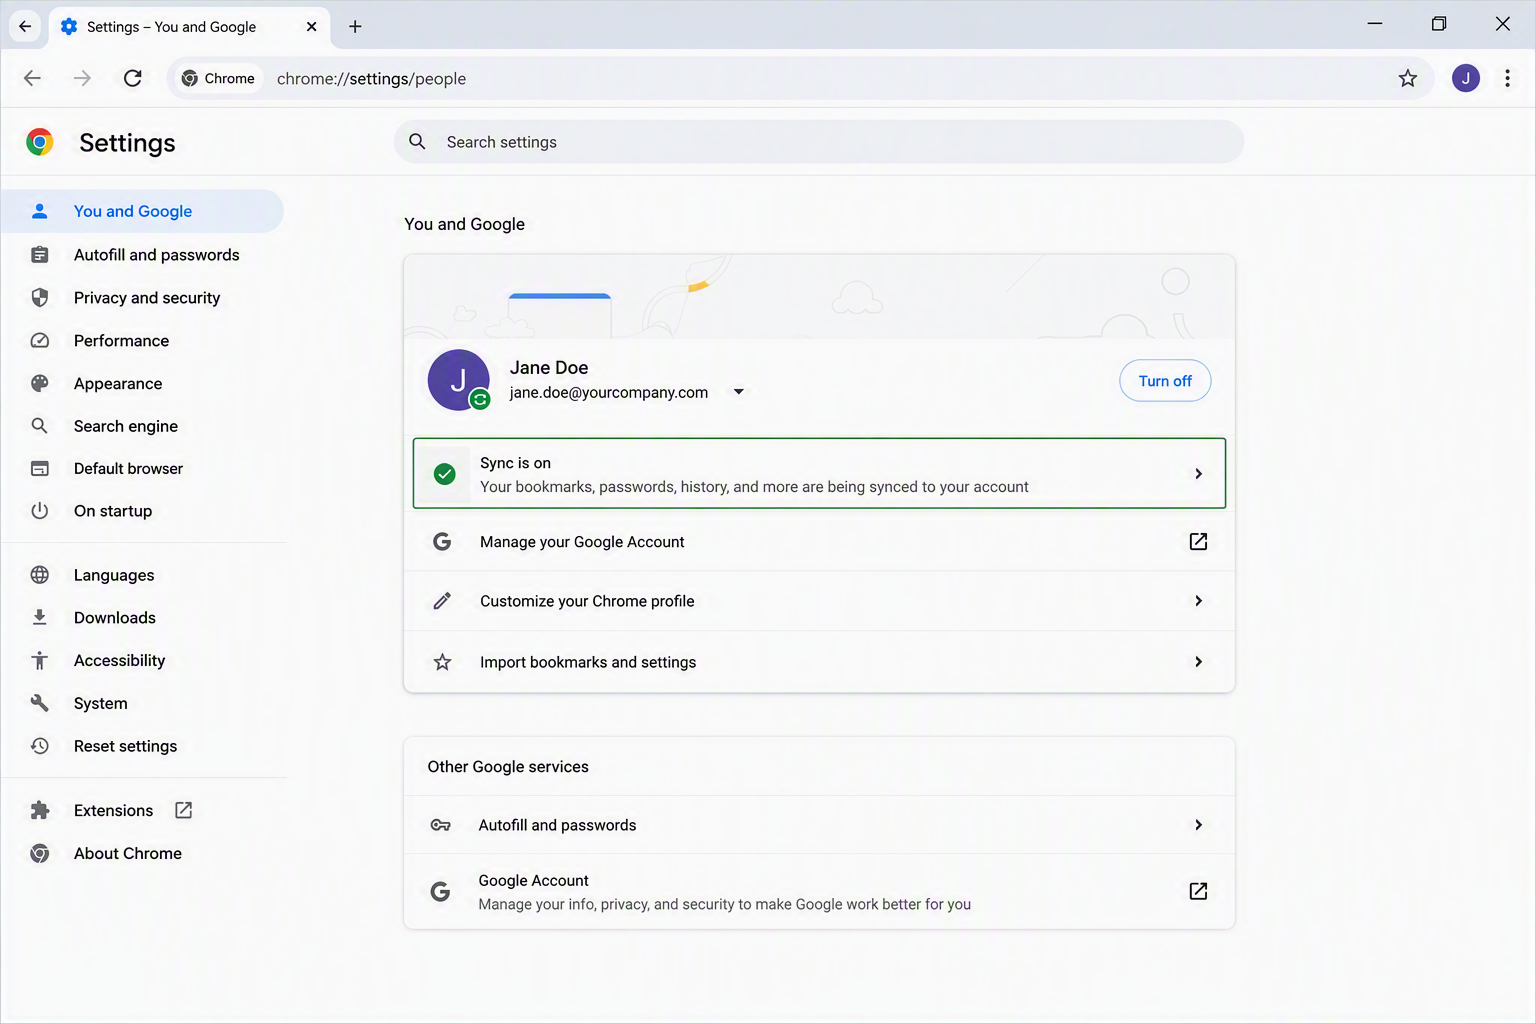Click the On startup power icon
This screenshot has width=1536, height=1024.
[x=40, y=511]
